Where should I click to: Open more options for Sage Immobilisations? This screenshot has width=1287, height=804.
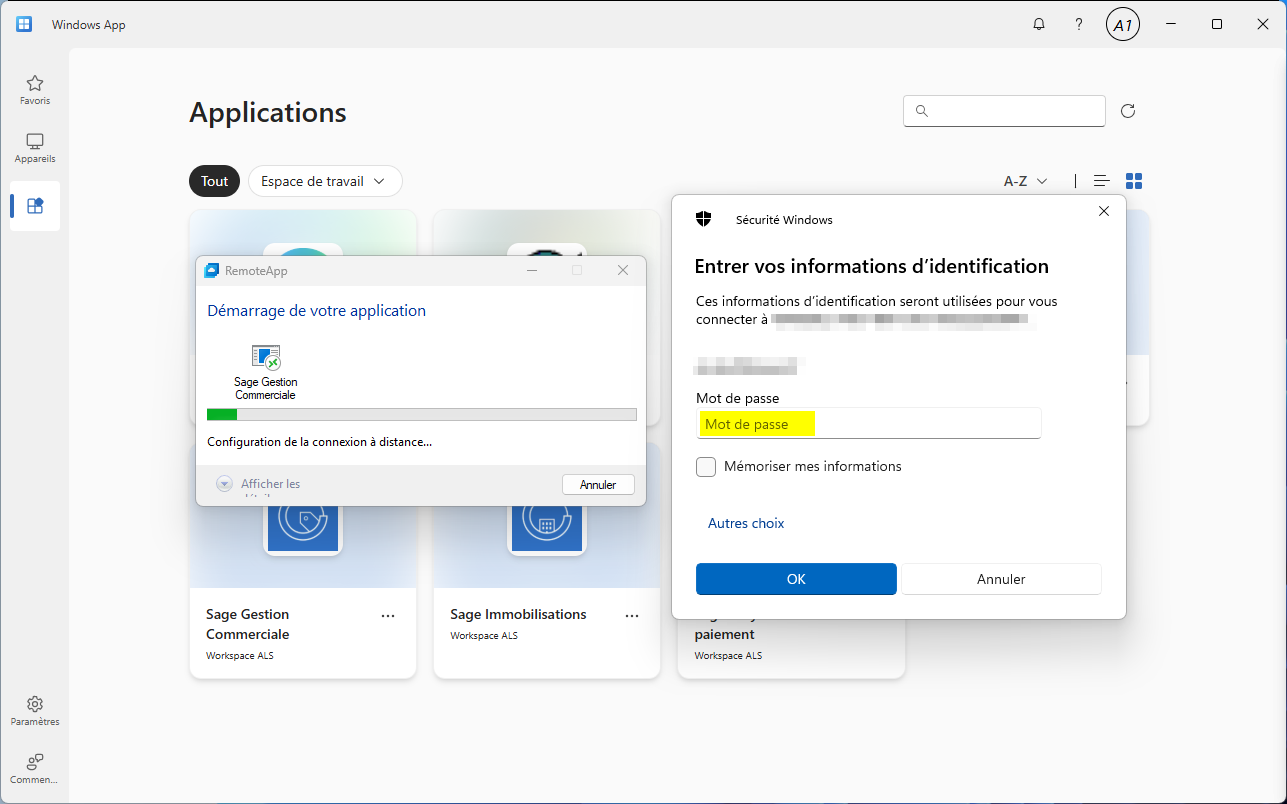(x=632, y=616)
